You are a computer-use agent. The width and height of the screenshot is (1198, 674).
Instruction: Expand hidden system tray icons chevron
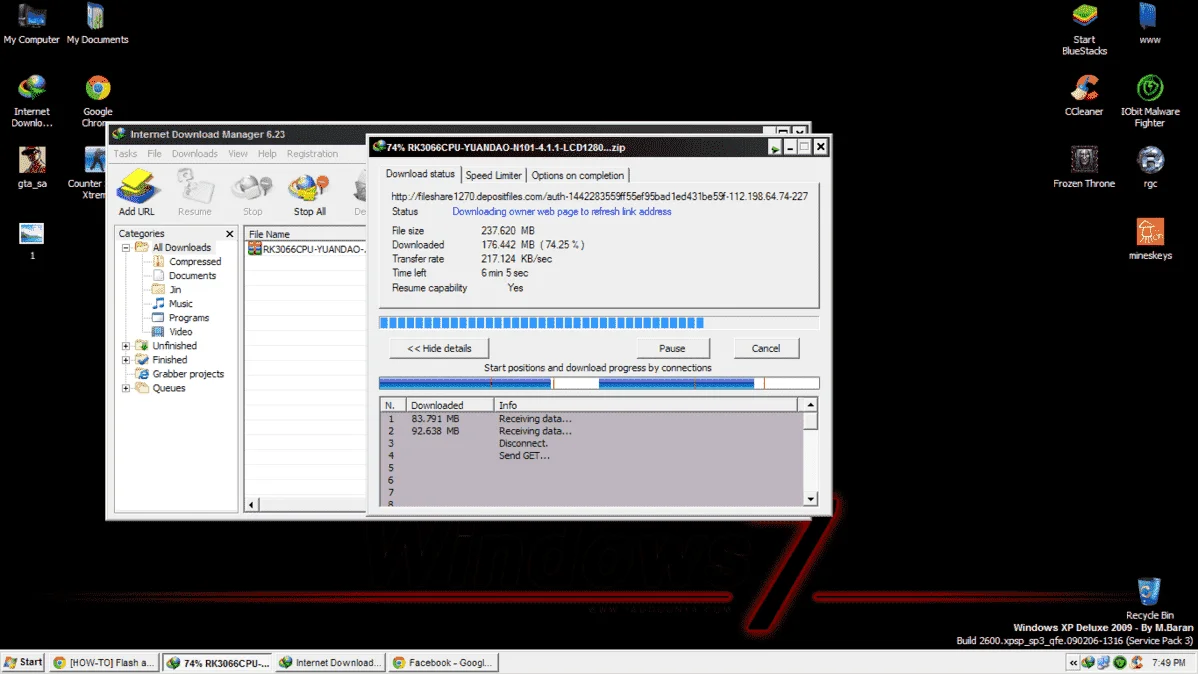click(x=1073, y=663)
